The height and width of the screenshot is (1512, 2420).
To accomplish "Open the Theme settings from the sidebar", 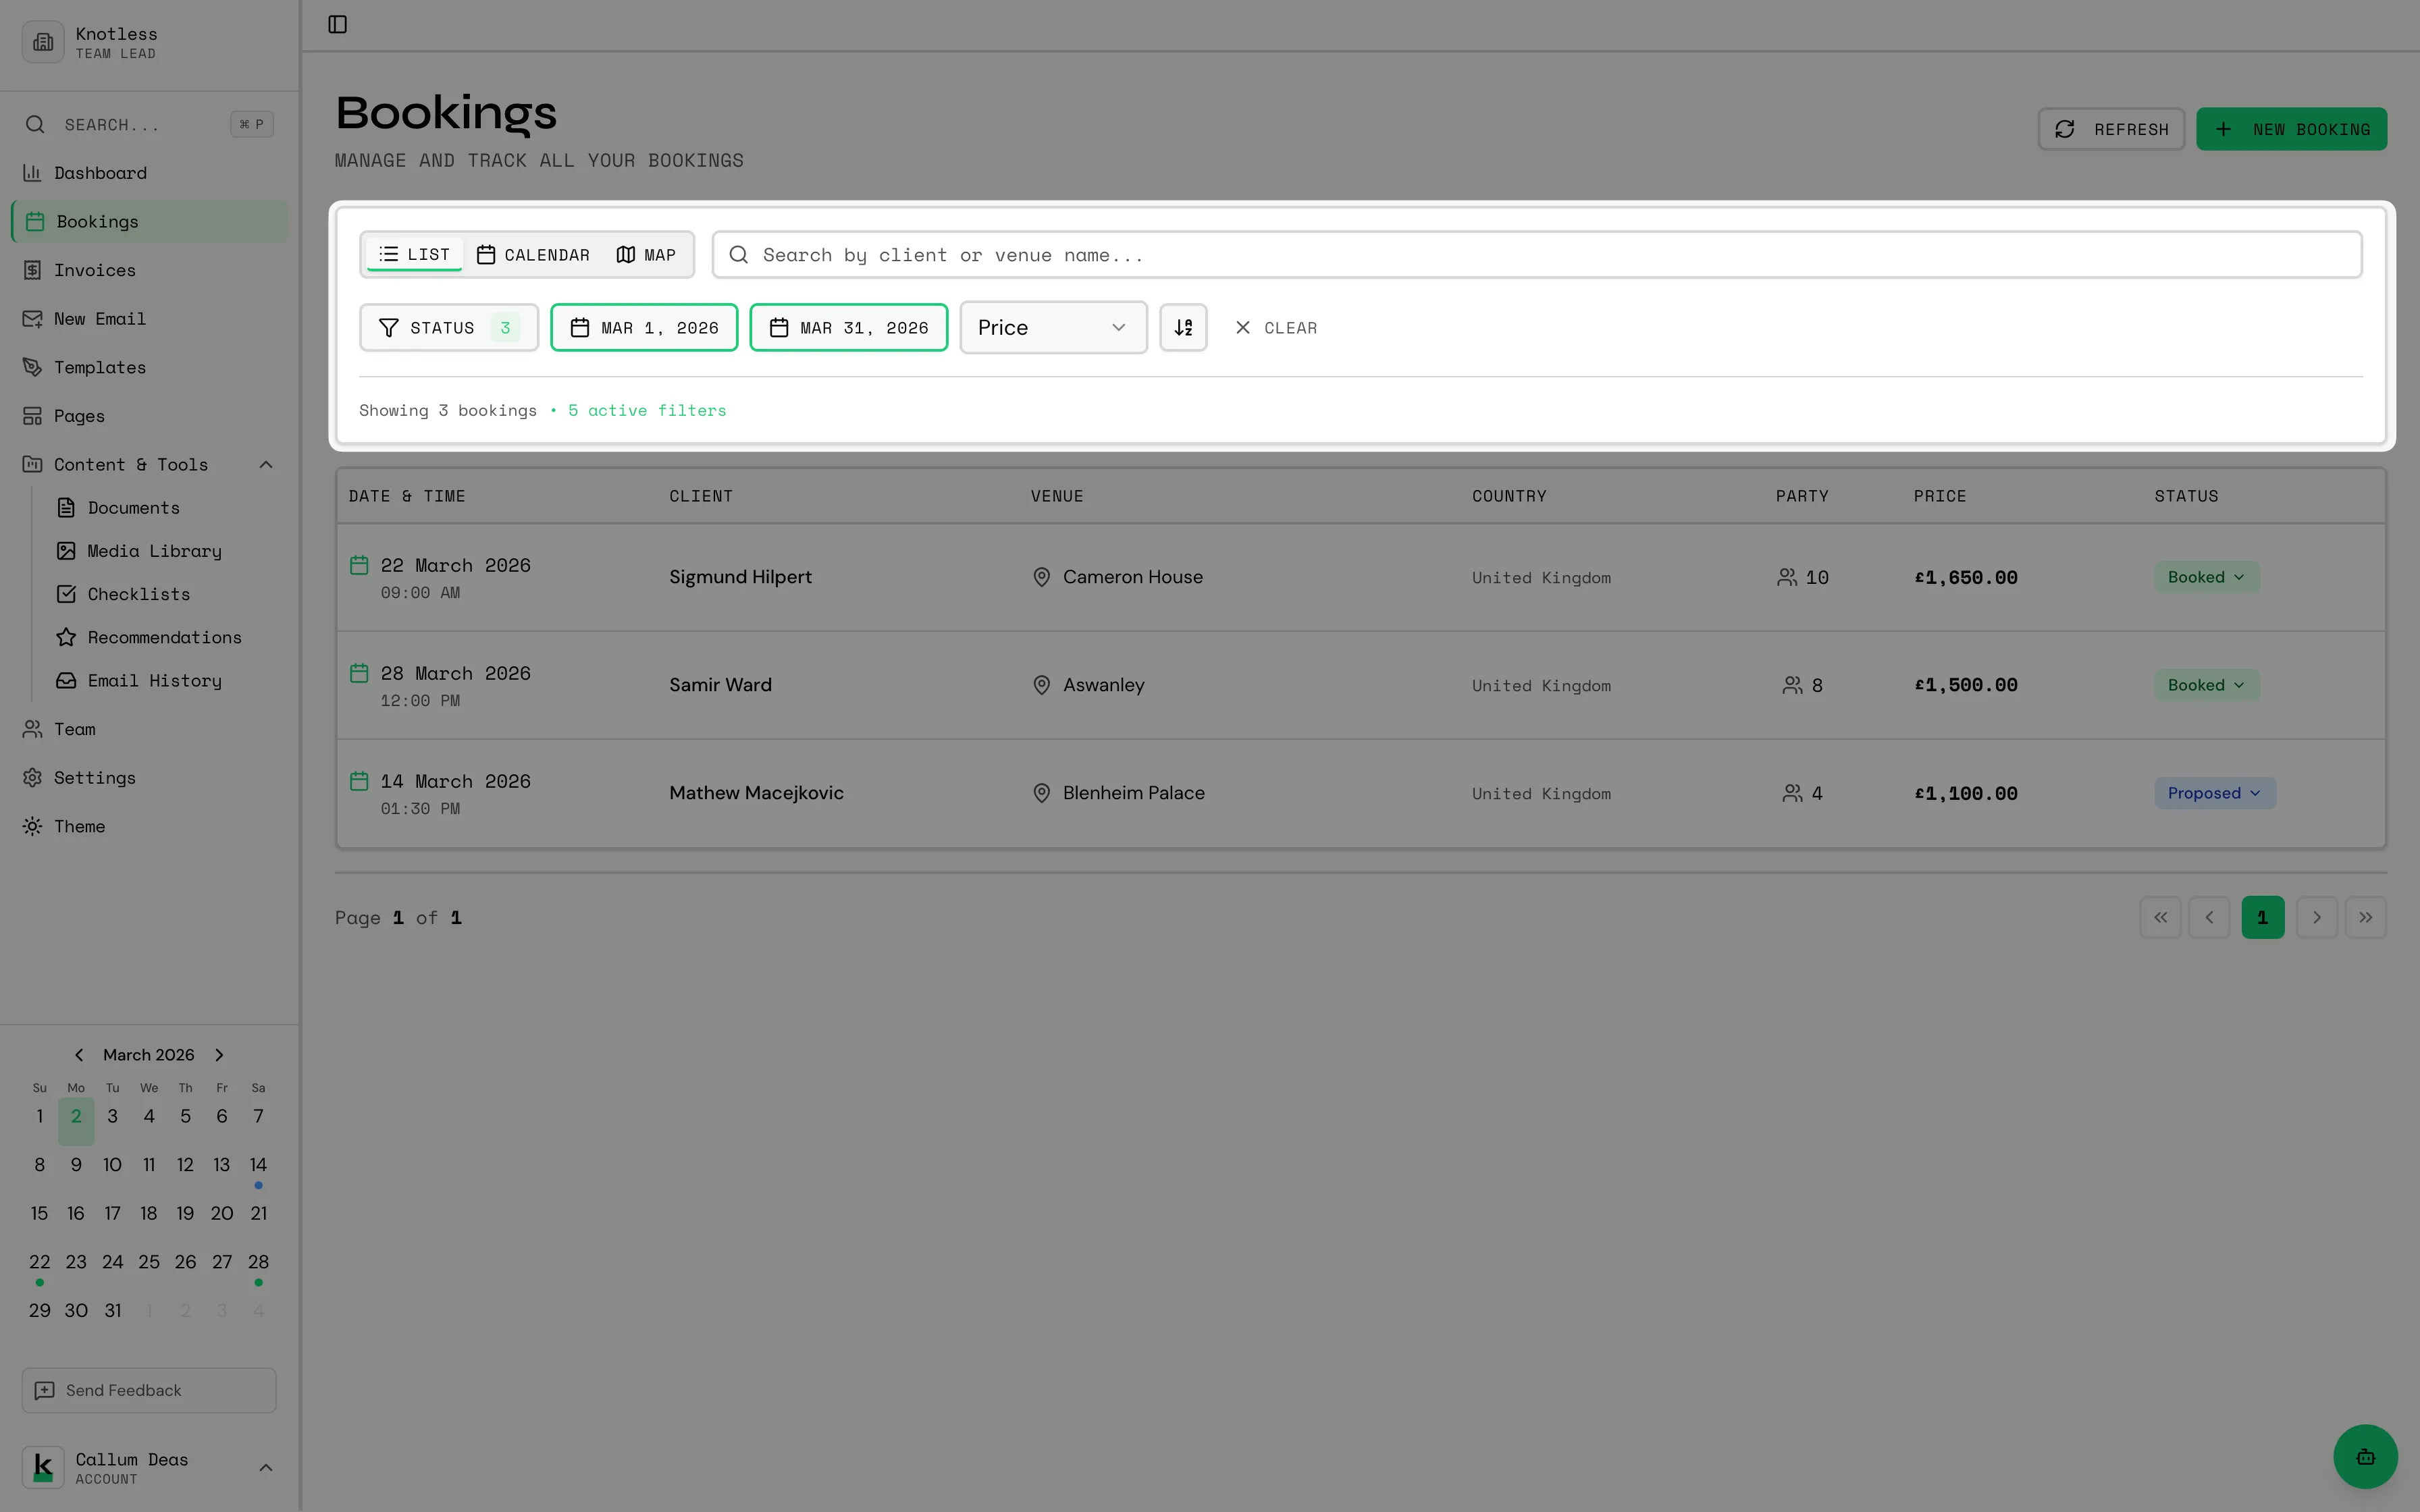I will pos(80,826).
